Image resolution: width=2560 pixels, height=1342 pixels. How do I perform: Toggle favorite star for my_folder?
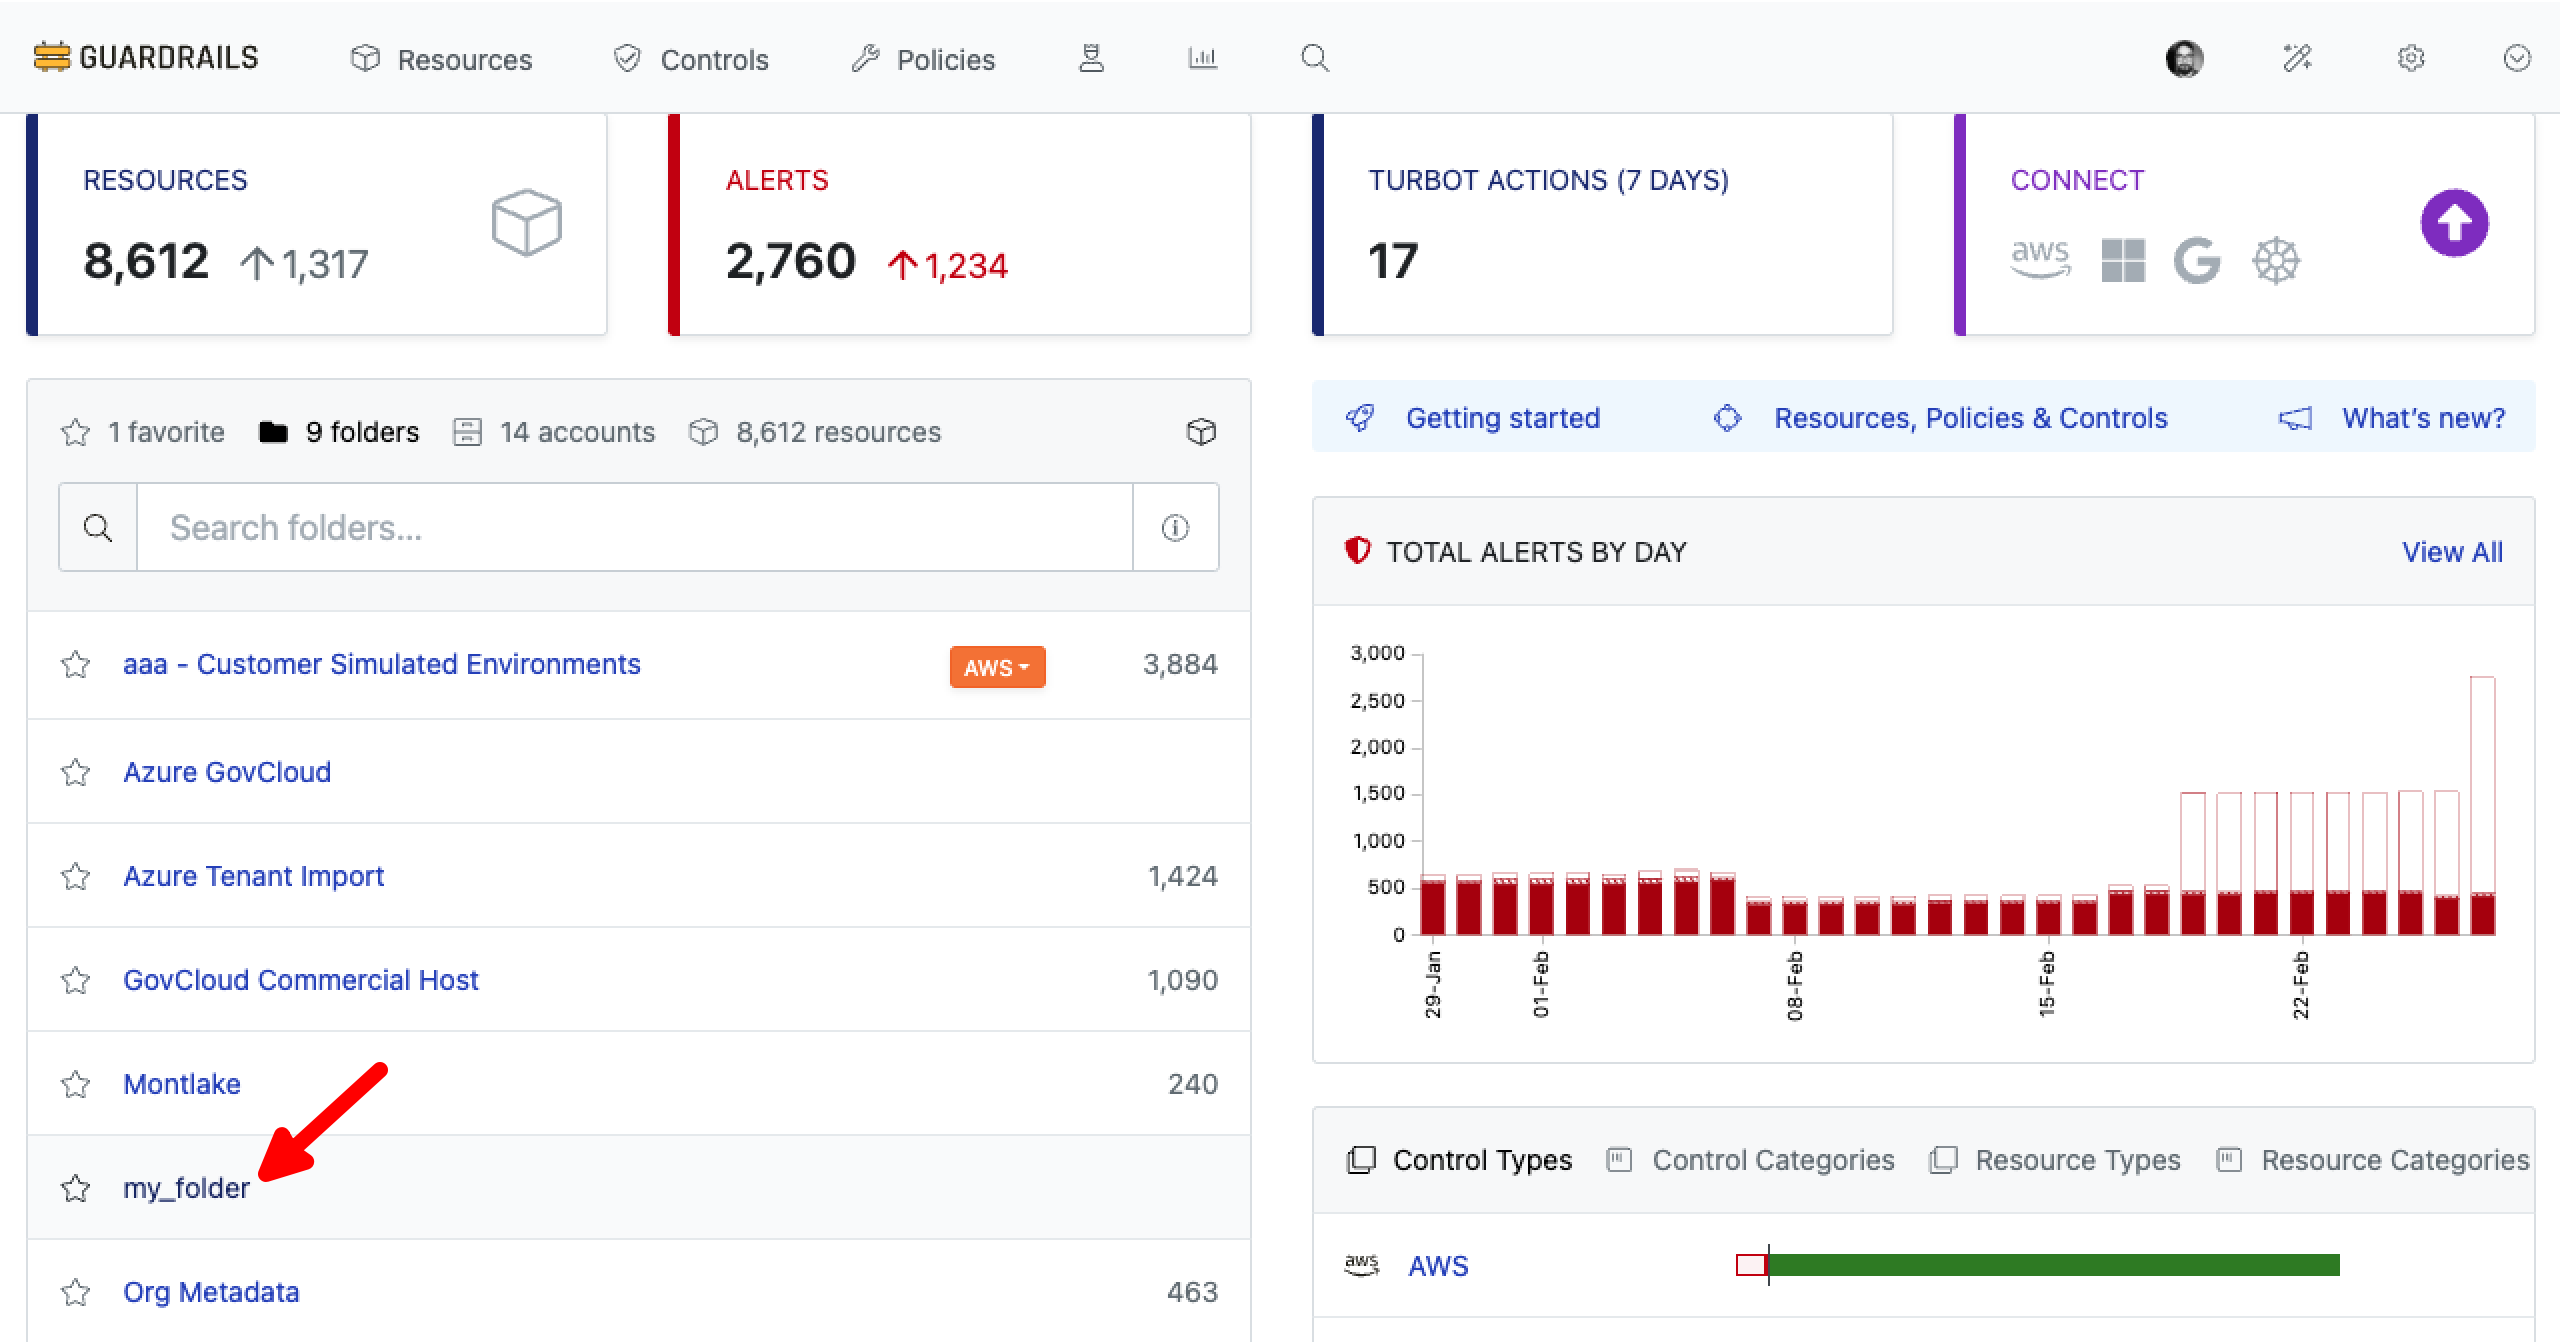[x=76, y=1188]
